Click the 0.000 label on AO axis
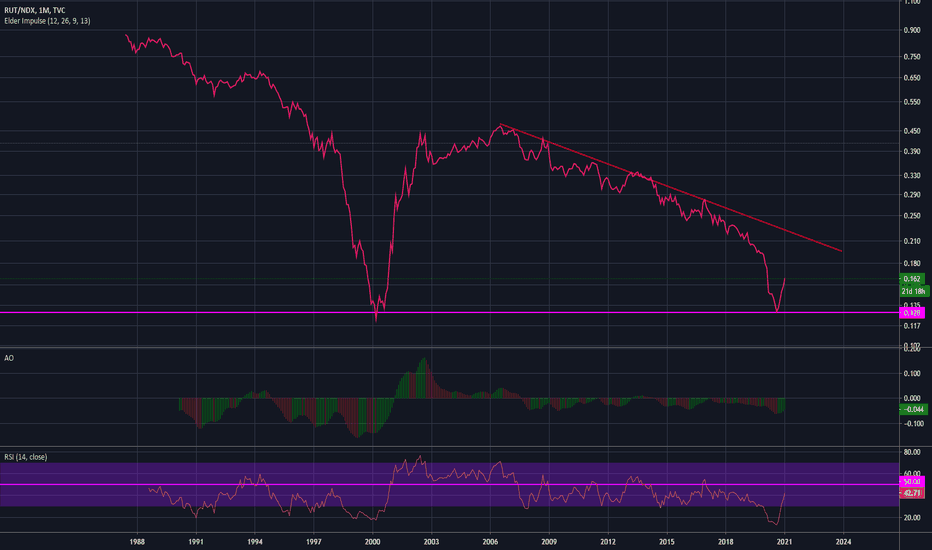 pyautogui.click(x=912, y=398)
